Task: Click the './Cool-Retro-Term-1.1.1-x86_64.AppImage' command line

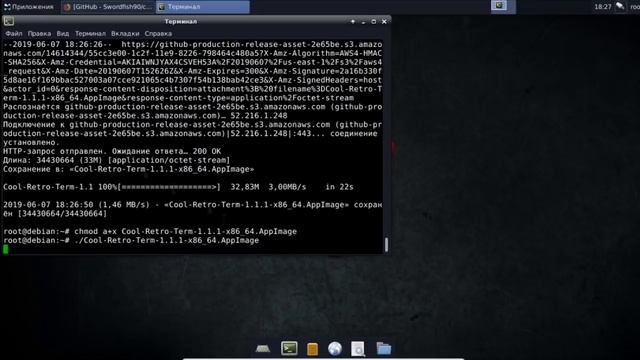Action: click(131, 240)
